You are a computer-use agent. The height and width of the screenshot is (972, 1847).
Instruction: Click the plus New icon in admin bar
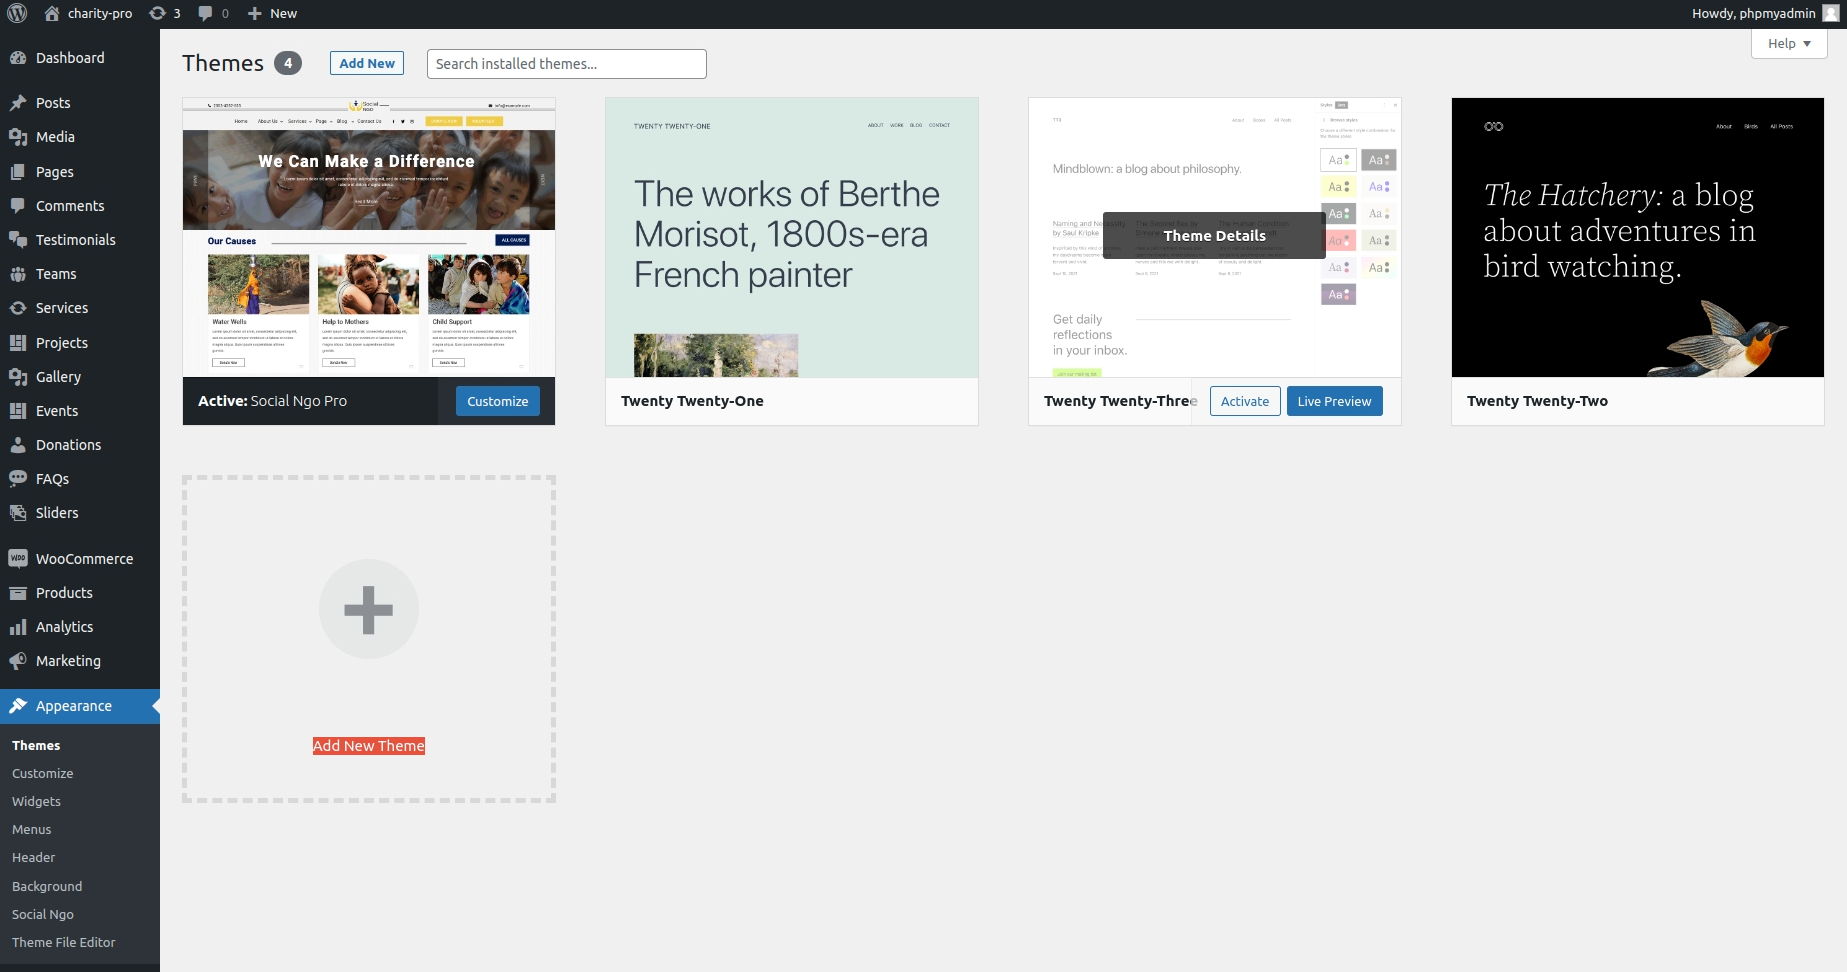(x=254, y=13)
